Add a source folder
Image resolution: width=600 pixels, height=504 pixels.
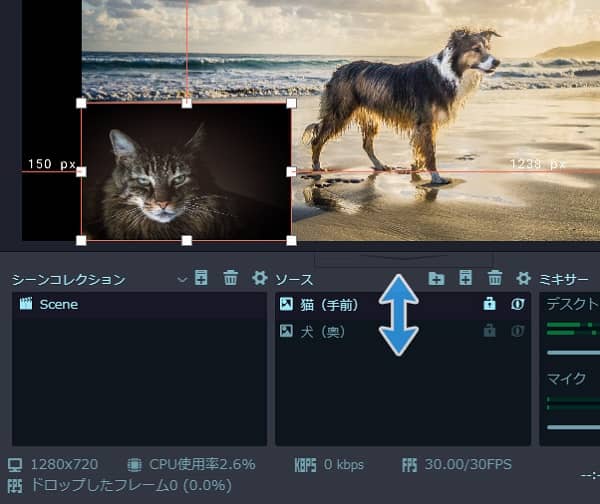pyautogui.click(x=436, y=278)
